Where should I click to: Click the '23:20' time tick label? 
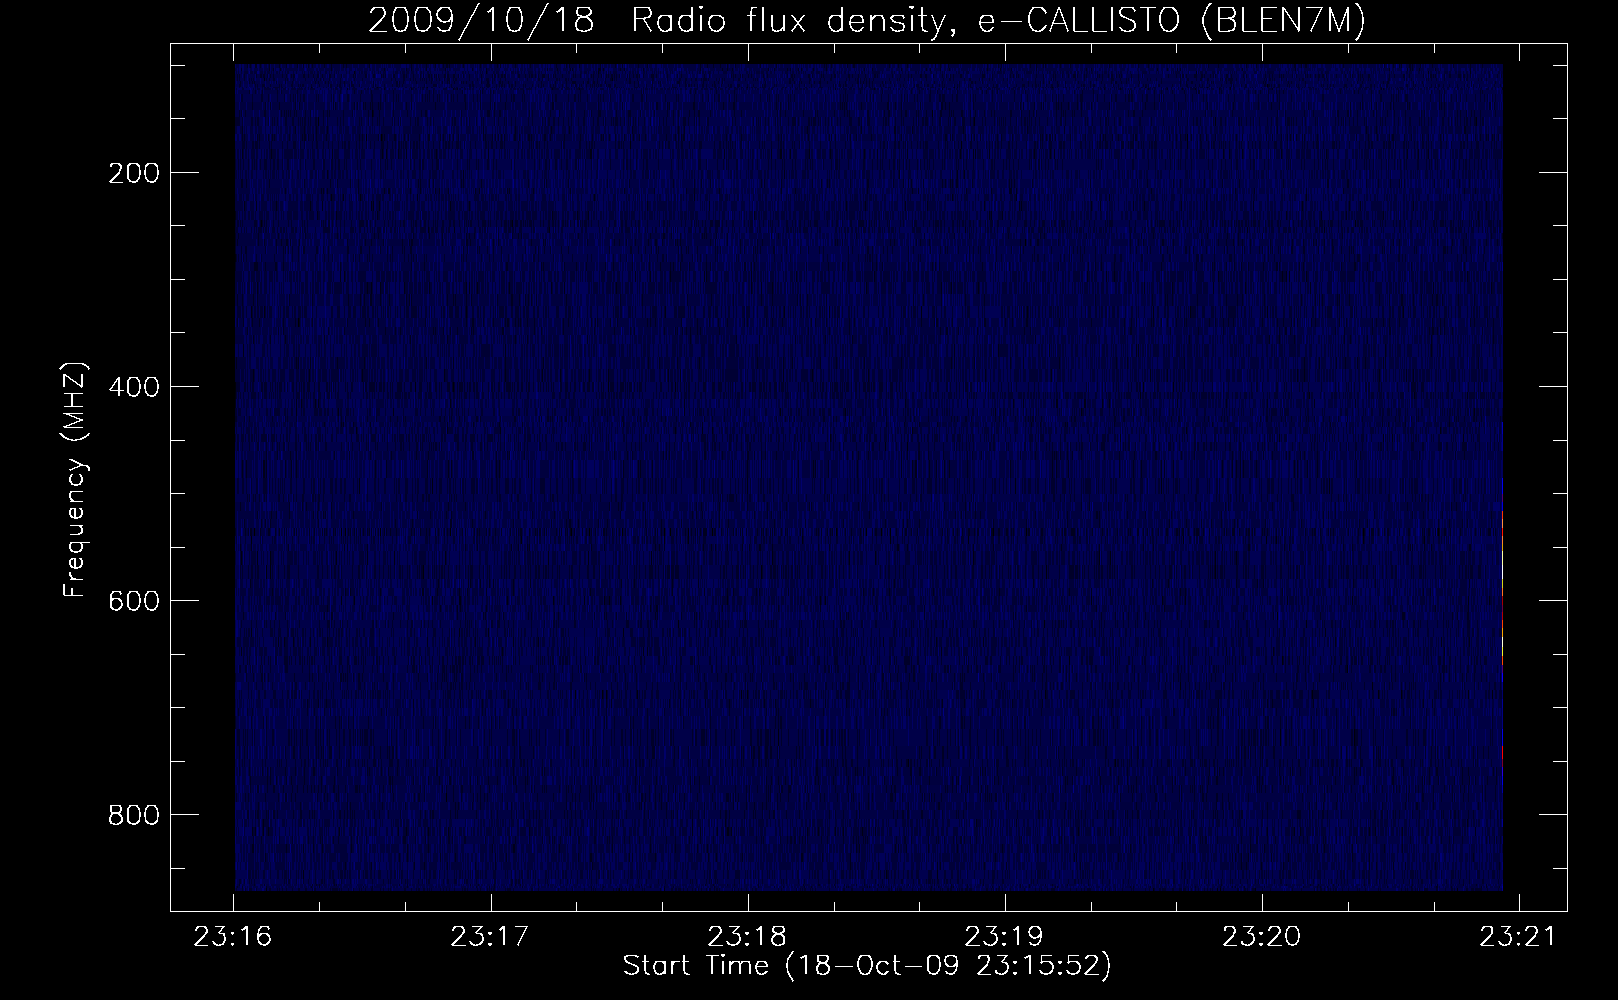point(1262,937)
